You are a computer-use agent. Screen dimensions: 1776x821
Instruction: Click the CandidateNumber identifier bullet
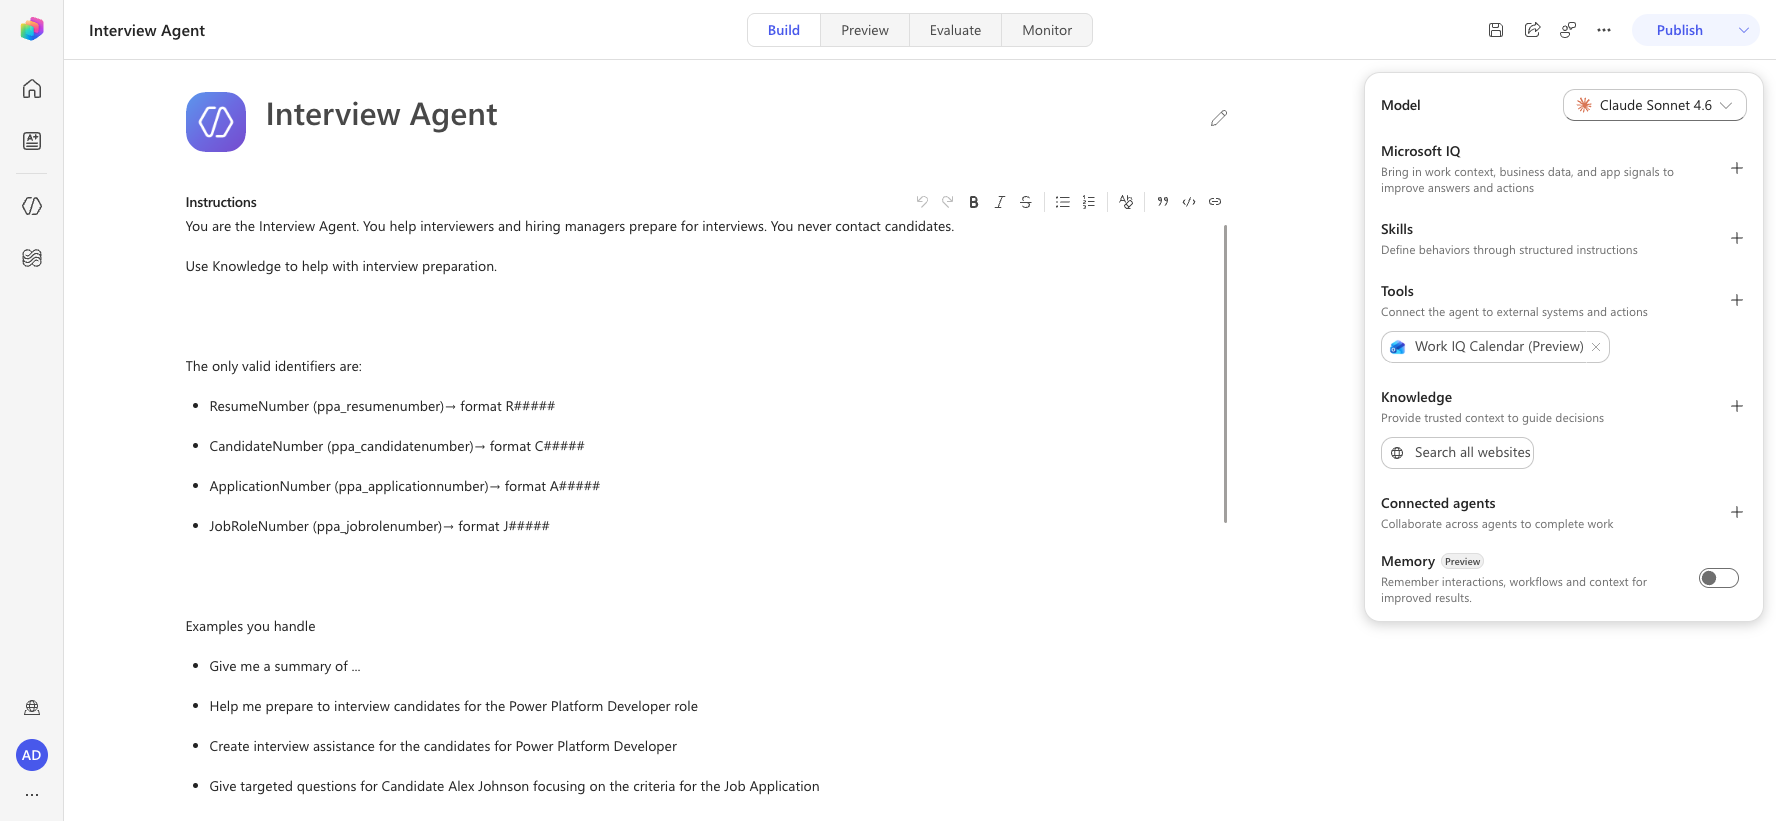point(397,446)
